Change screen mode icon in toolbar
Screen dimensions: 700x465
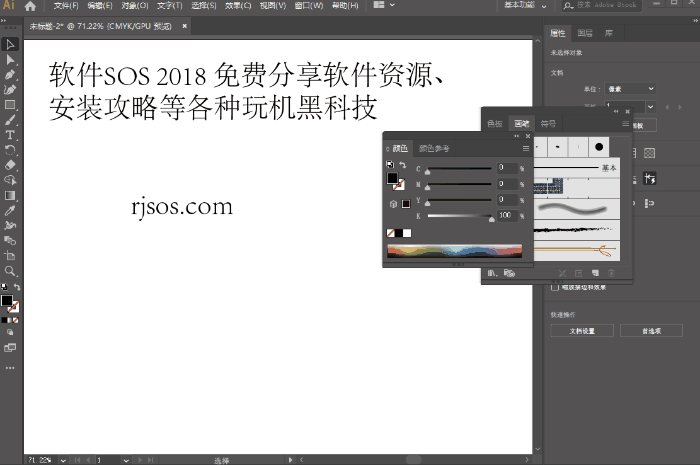10,348
